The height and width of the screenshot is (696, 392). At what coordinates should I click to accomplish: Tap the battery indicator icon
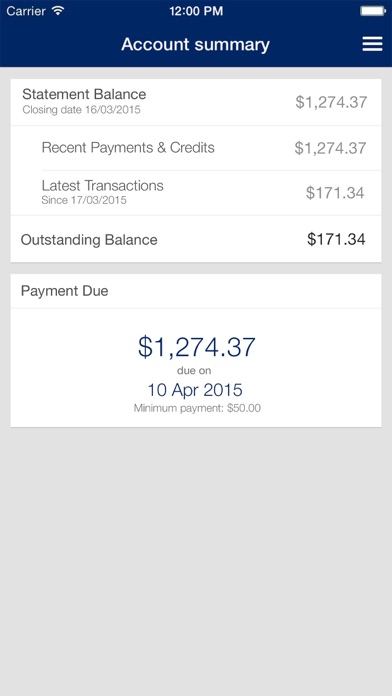[x=373, y=11]
